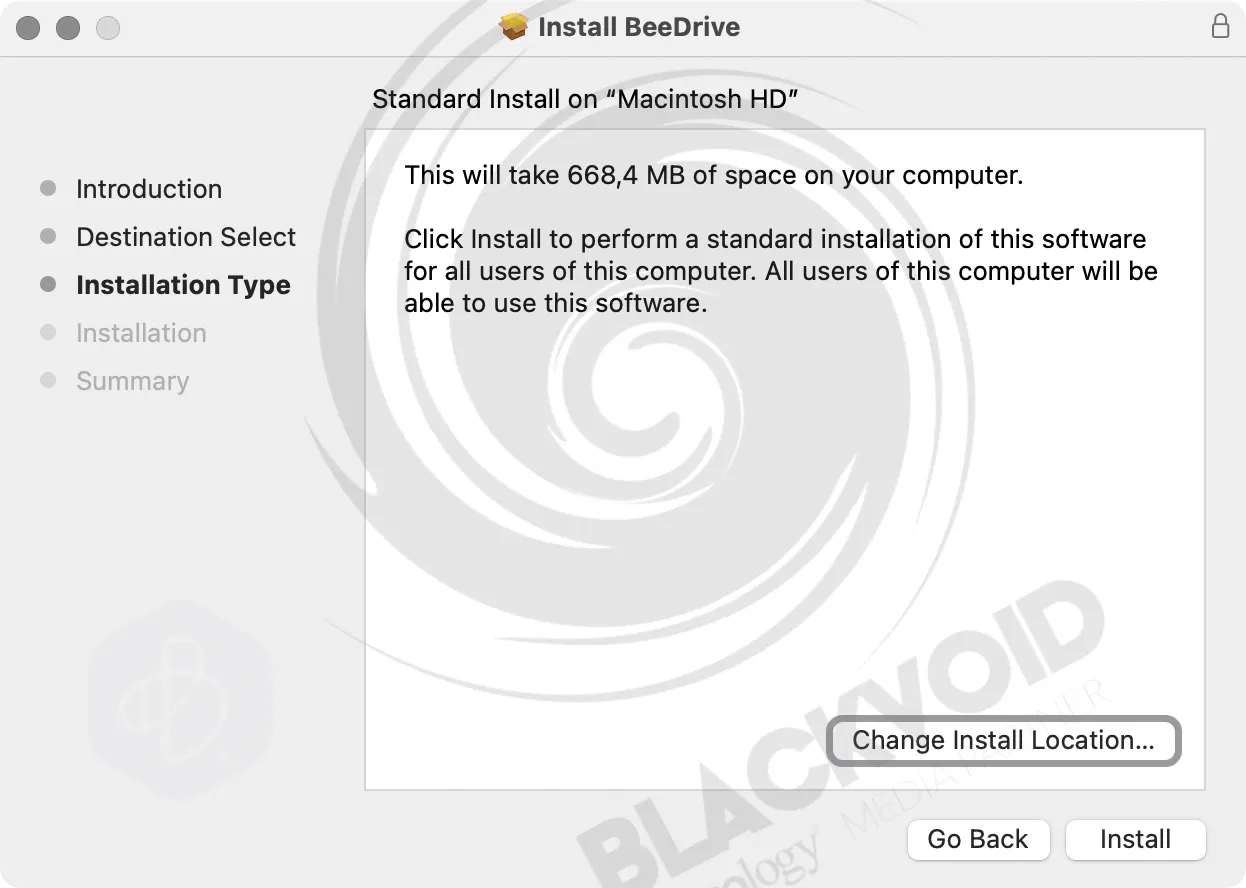
Task: Click the bullet beside Summary
Action: [x=48, y=380]
